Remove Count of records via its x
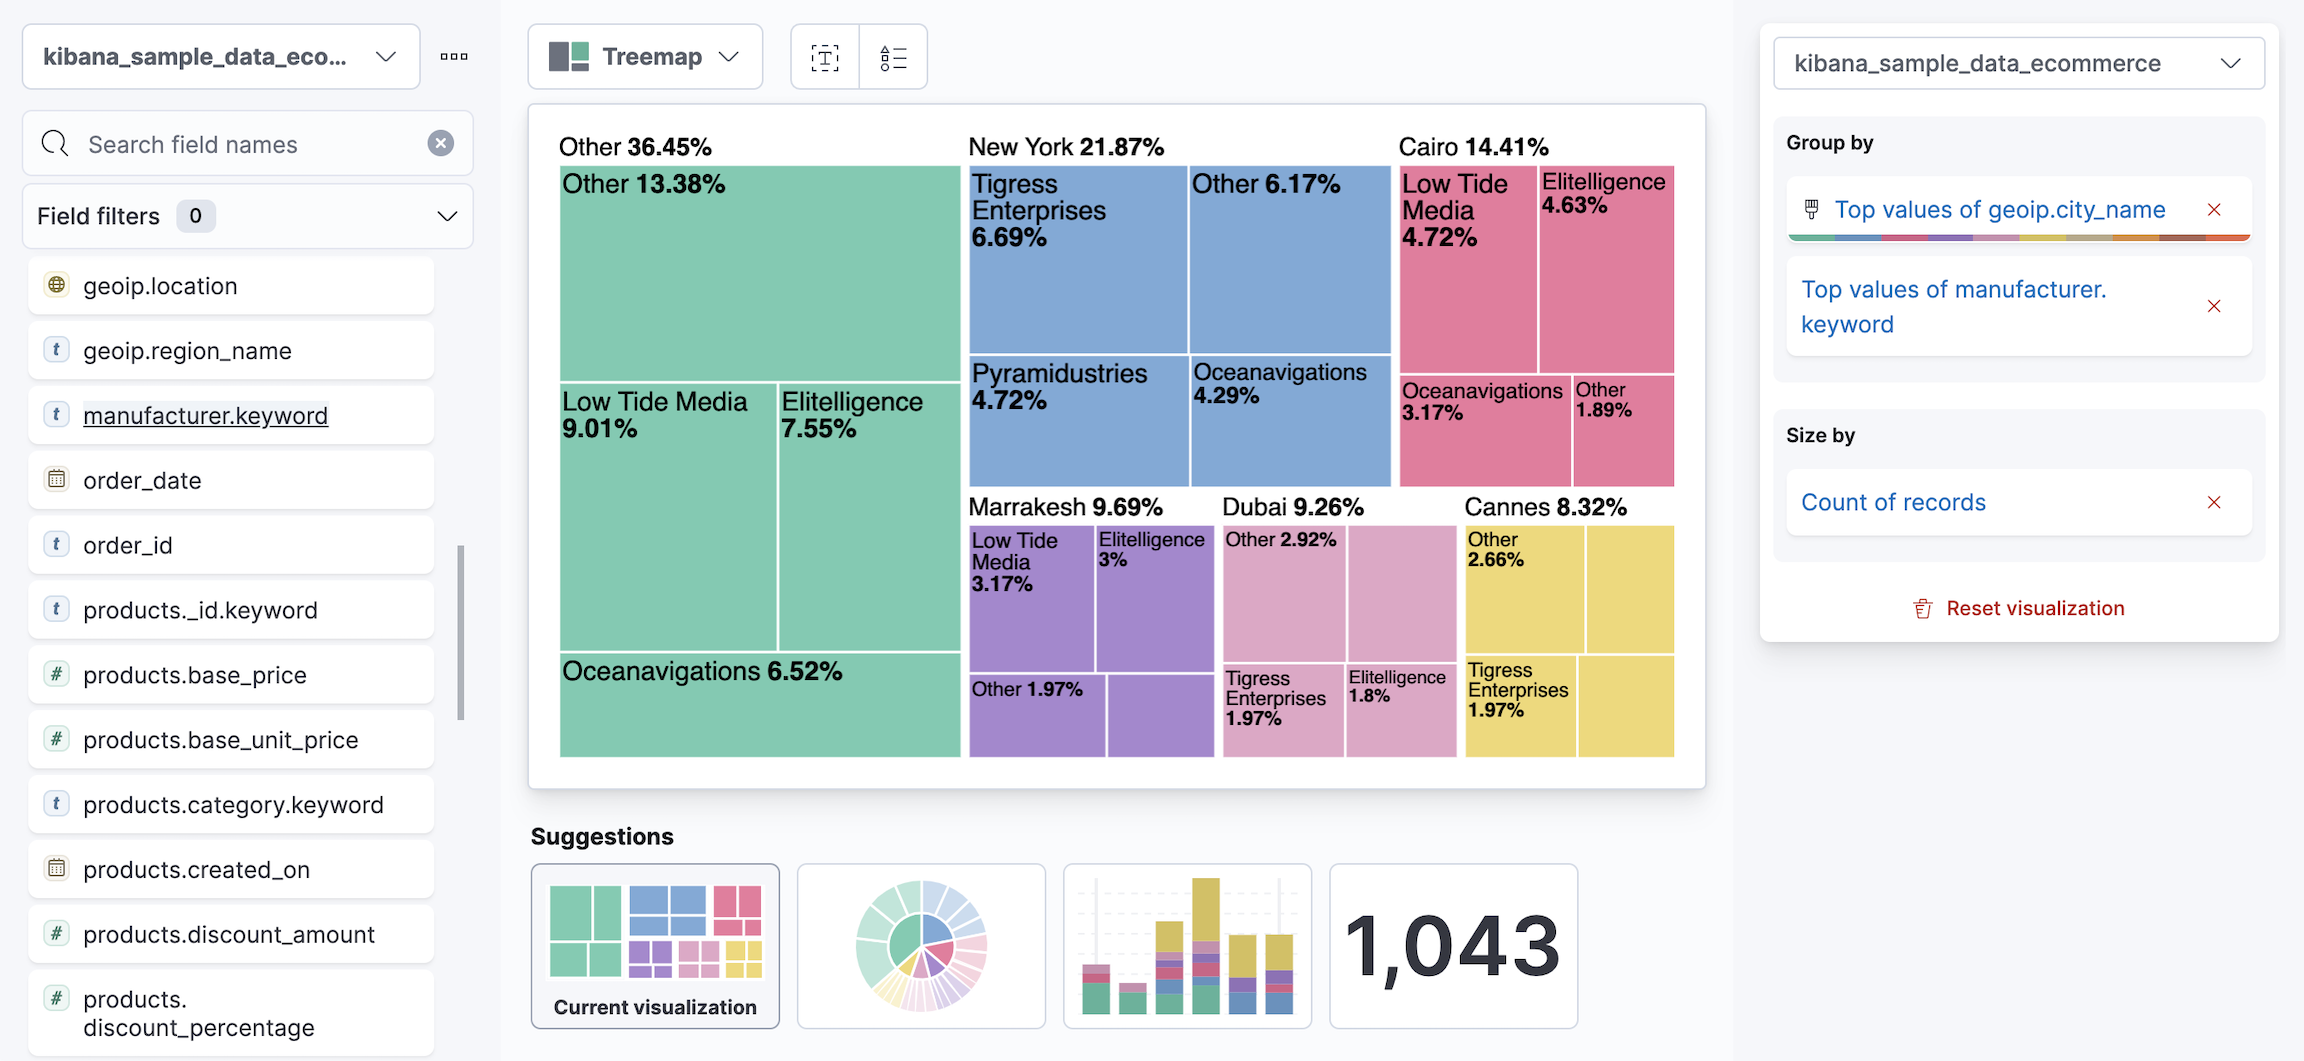 (x=2214, y=502)
